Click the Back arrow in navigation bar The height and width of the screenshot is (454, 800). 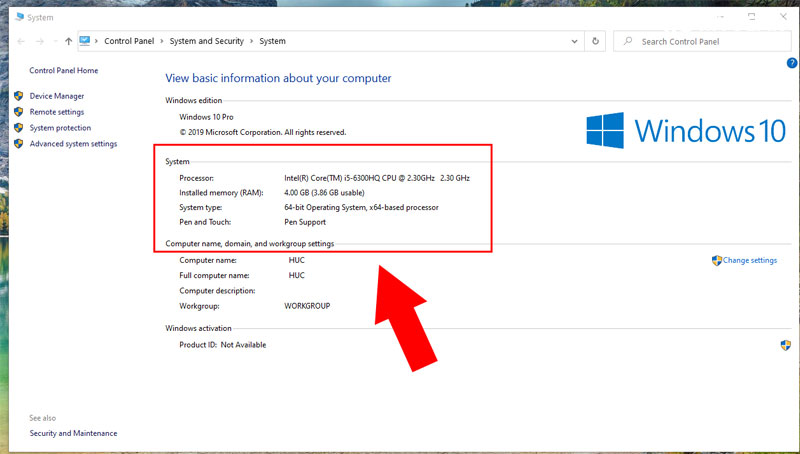(x=21, y=41)
